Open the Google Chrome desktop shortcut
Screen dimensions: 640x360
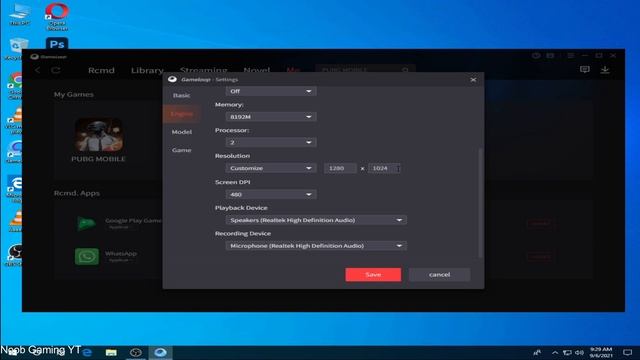click(x=15, y=86)
